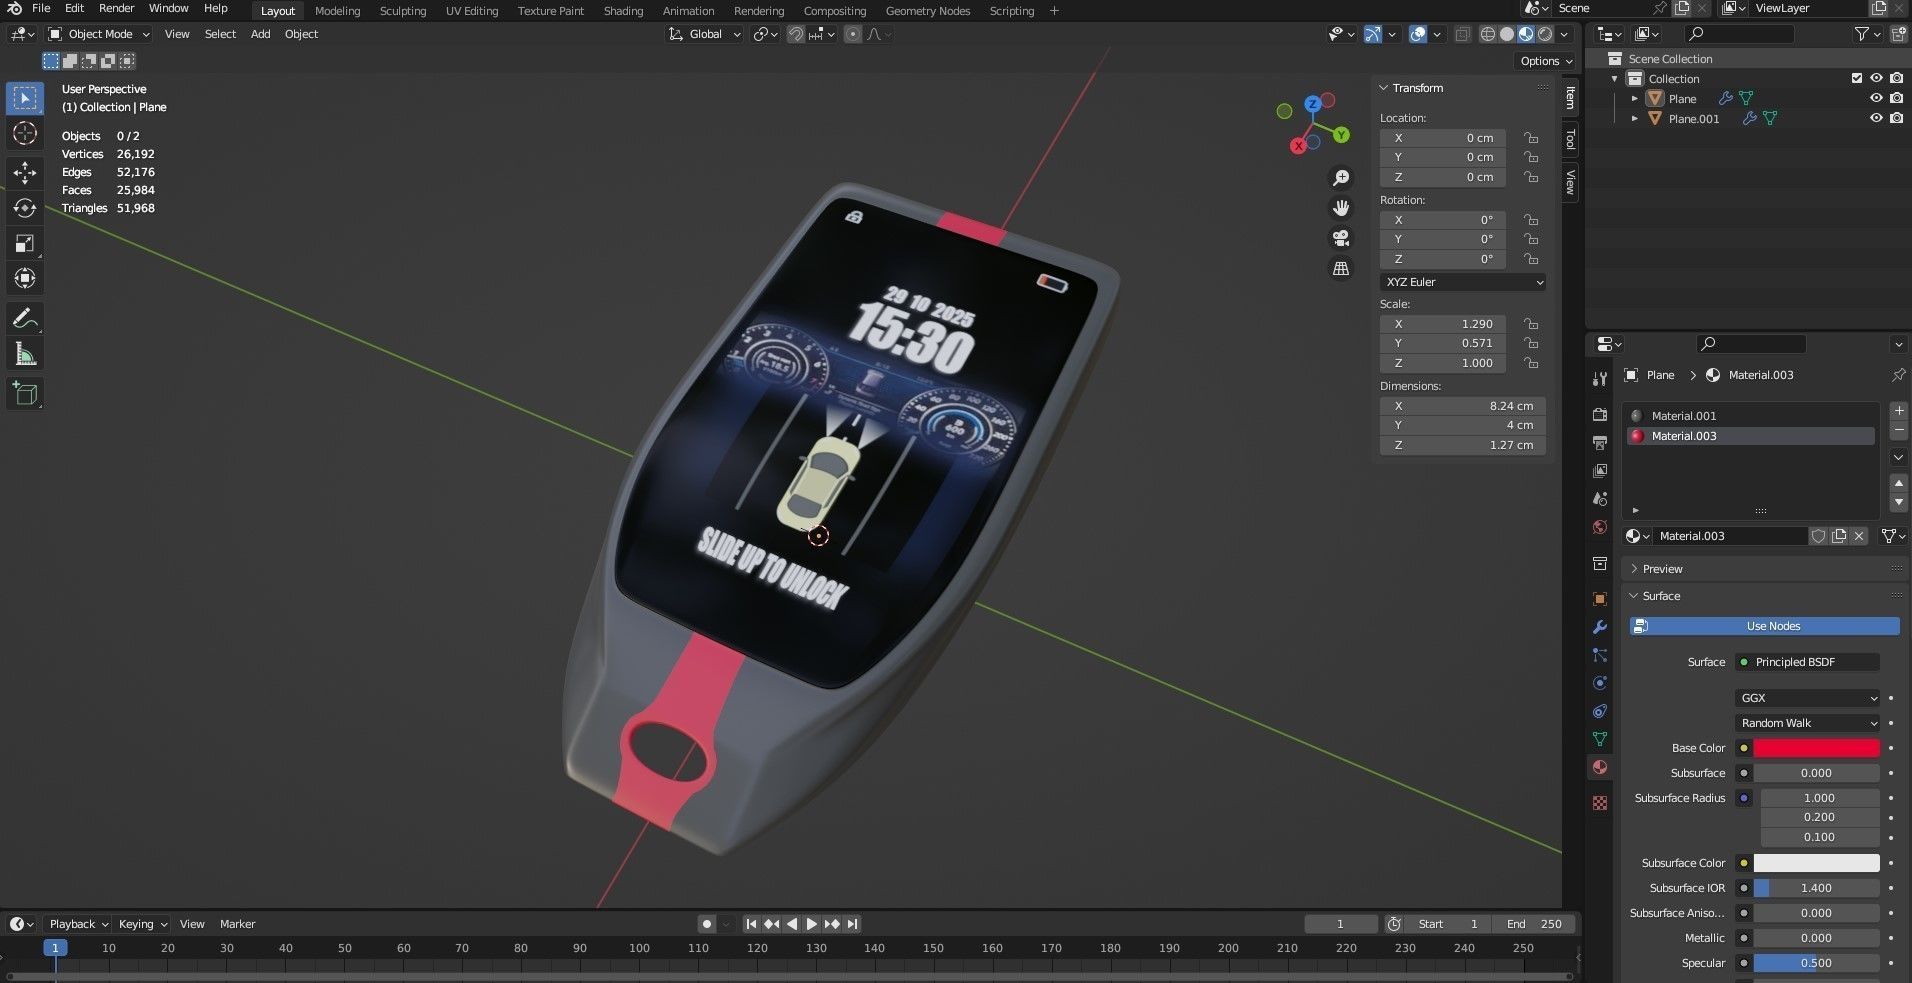Click Principled BSDF surface shader button
The image size is (1912, 983).
(1808, 662)
